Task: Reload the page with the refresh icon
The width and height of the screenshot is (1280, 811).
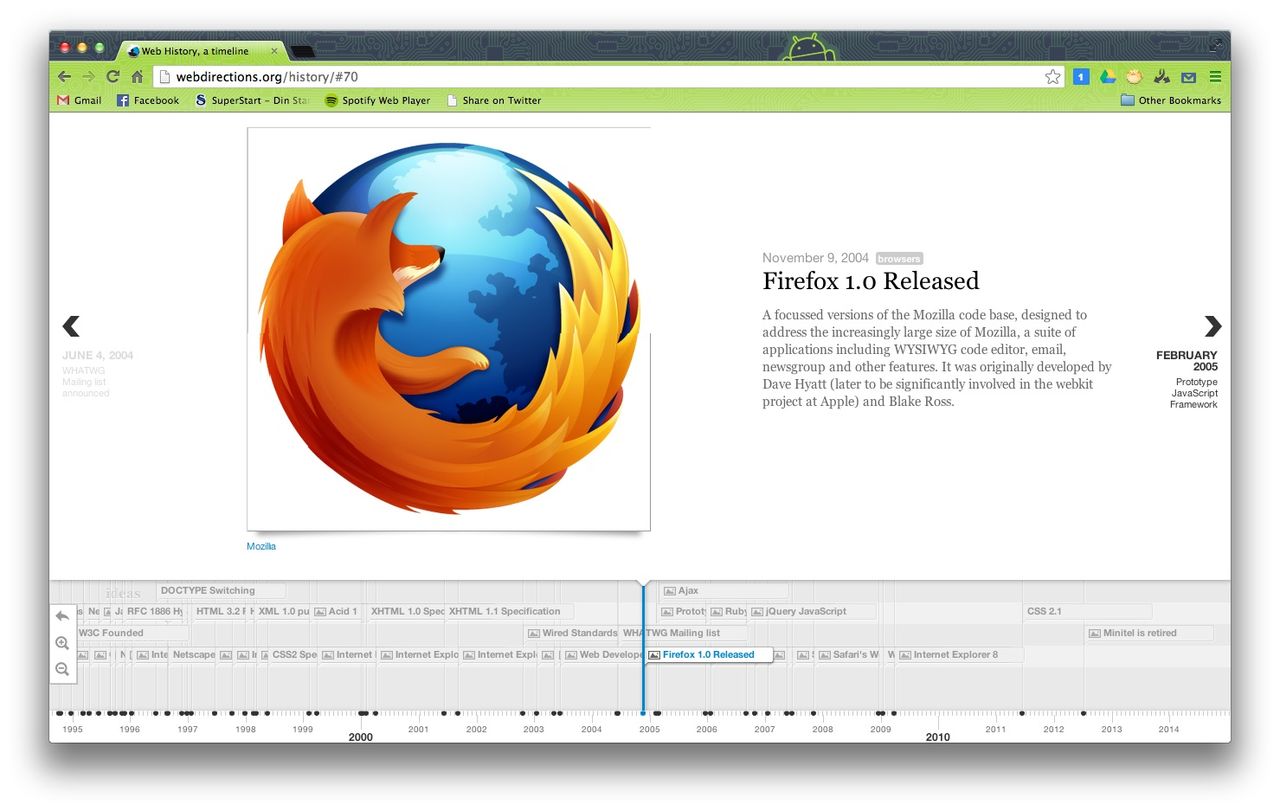Action: tap(113, 77)
